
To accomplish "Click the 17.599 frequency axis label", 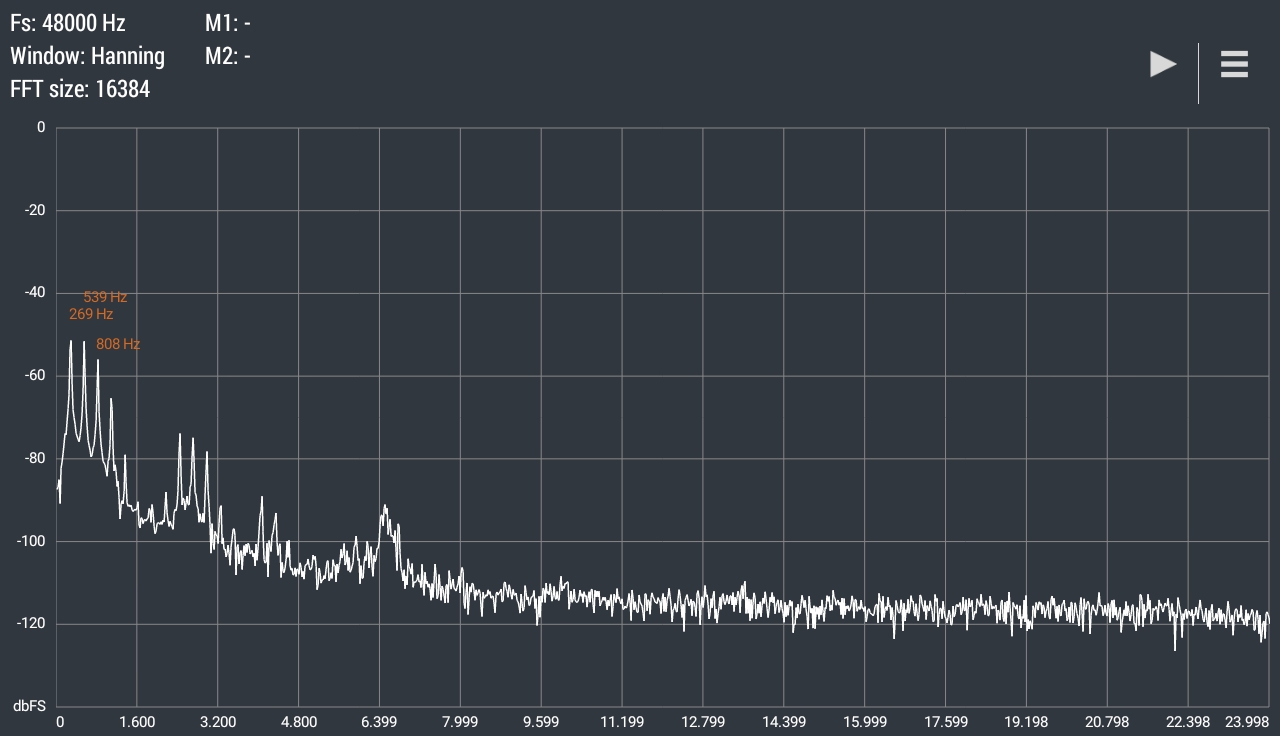I will pyautogui.click(x=946, y=722).
